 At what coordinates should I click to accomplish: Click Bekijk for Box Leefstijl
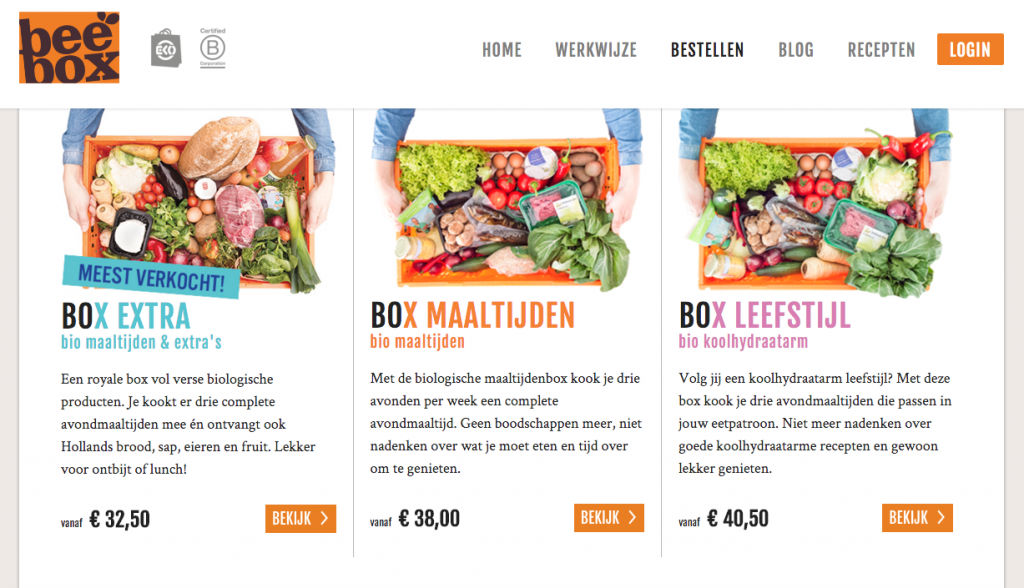pyautogui.click(x=917, y=517)
